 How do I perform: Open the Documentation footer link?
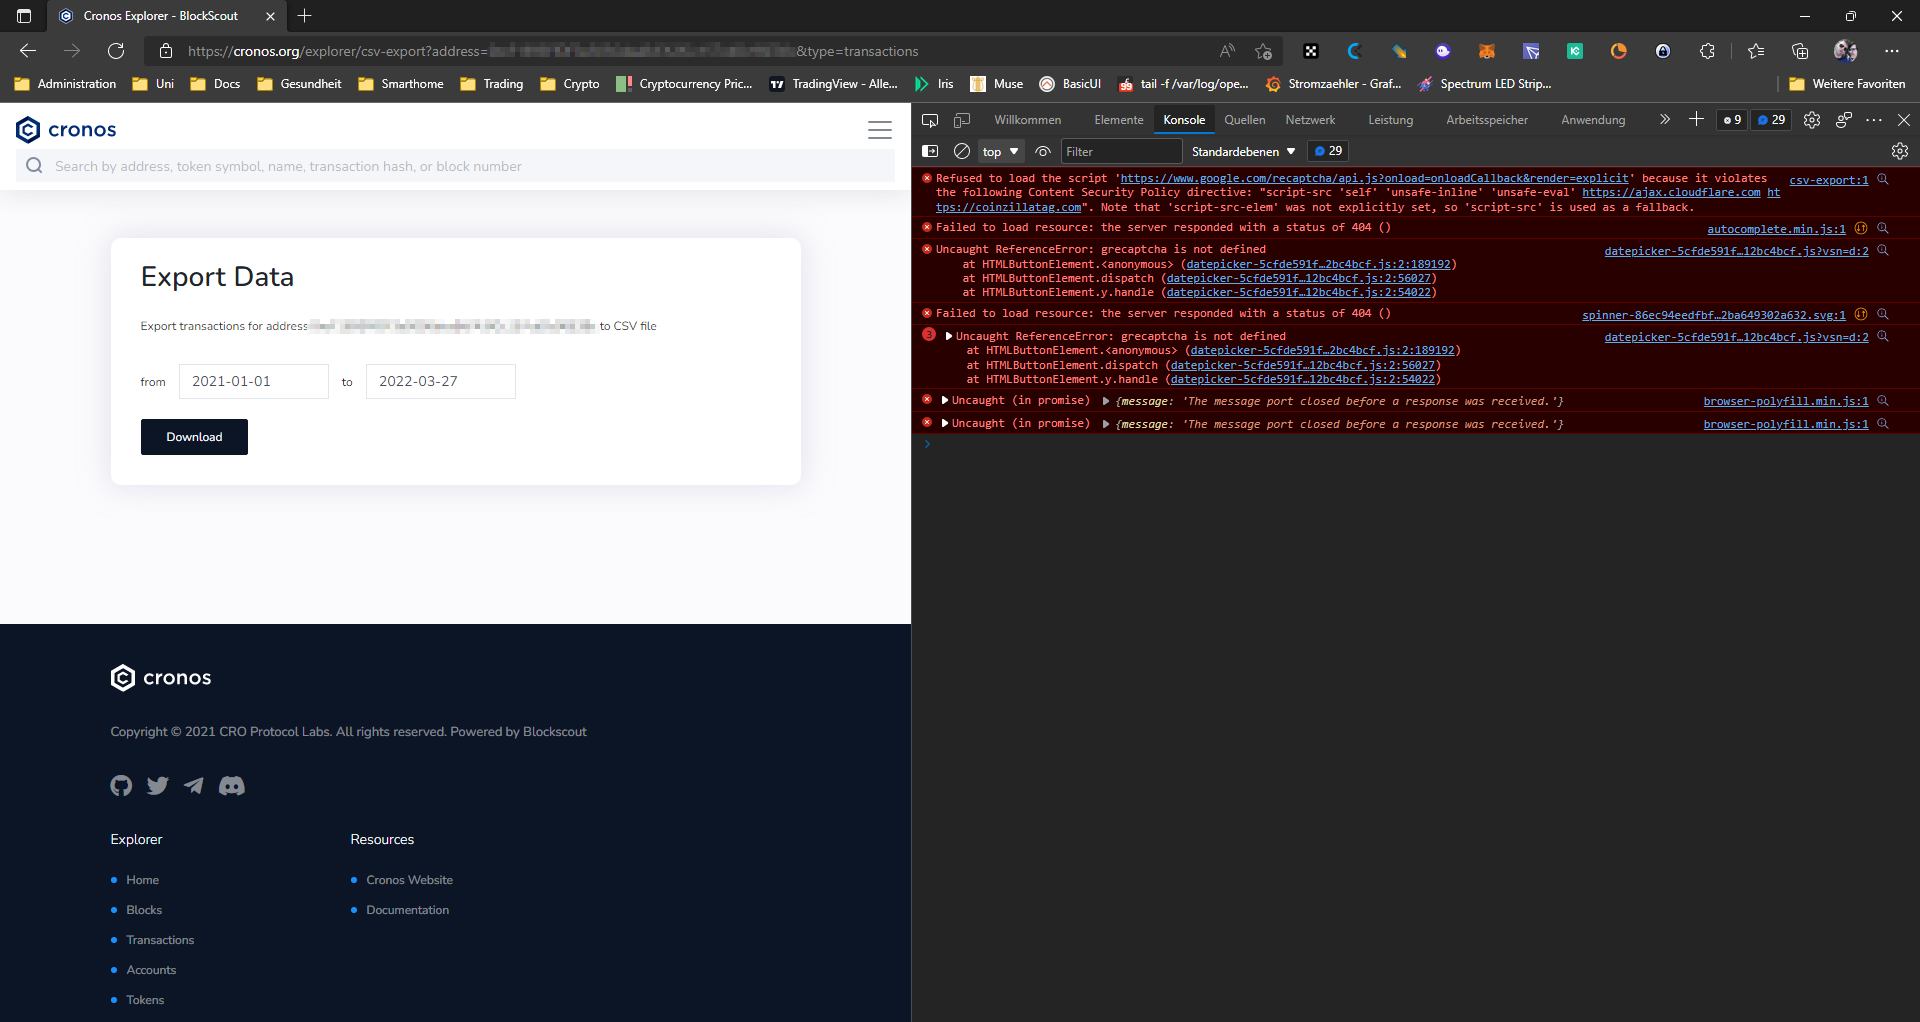tap(407, 910)
